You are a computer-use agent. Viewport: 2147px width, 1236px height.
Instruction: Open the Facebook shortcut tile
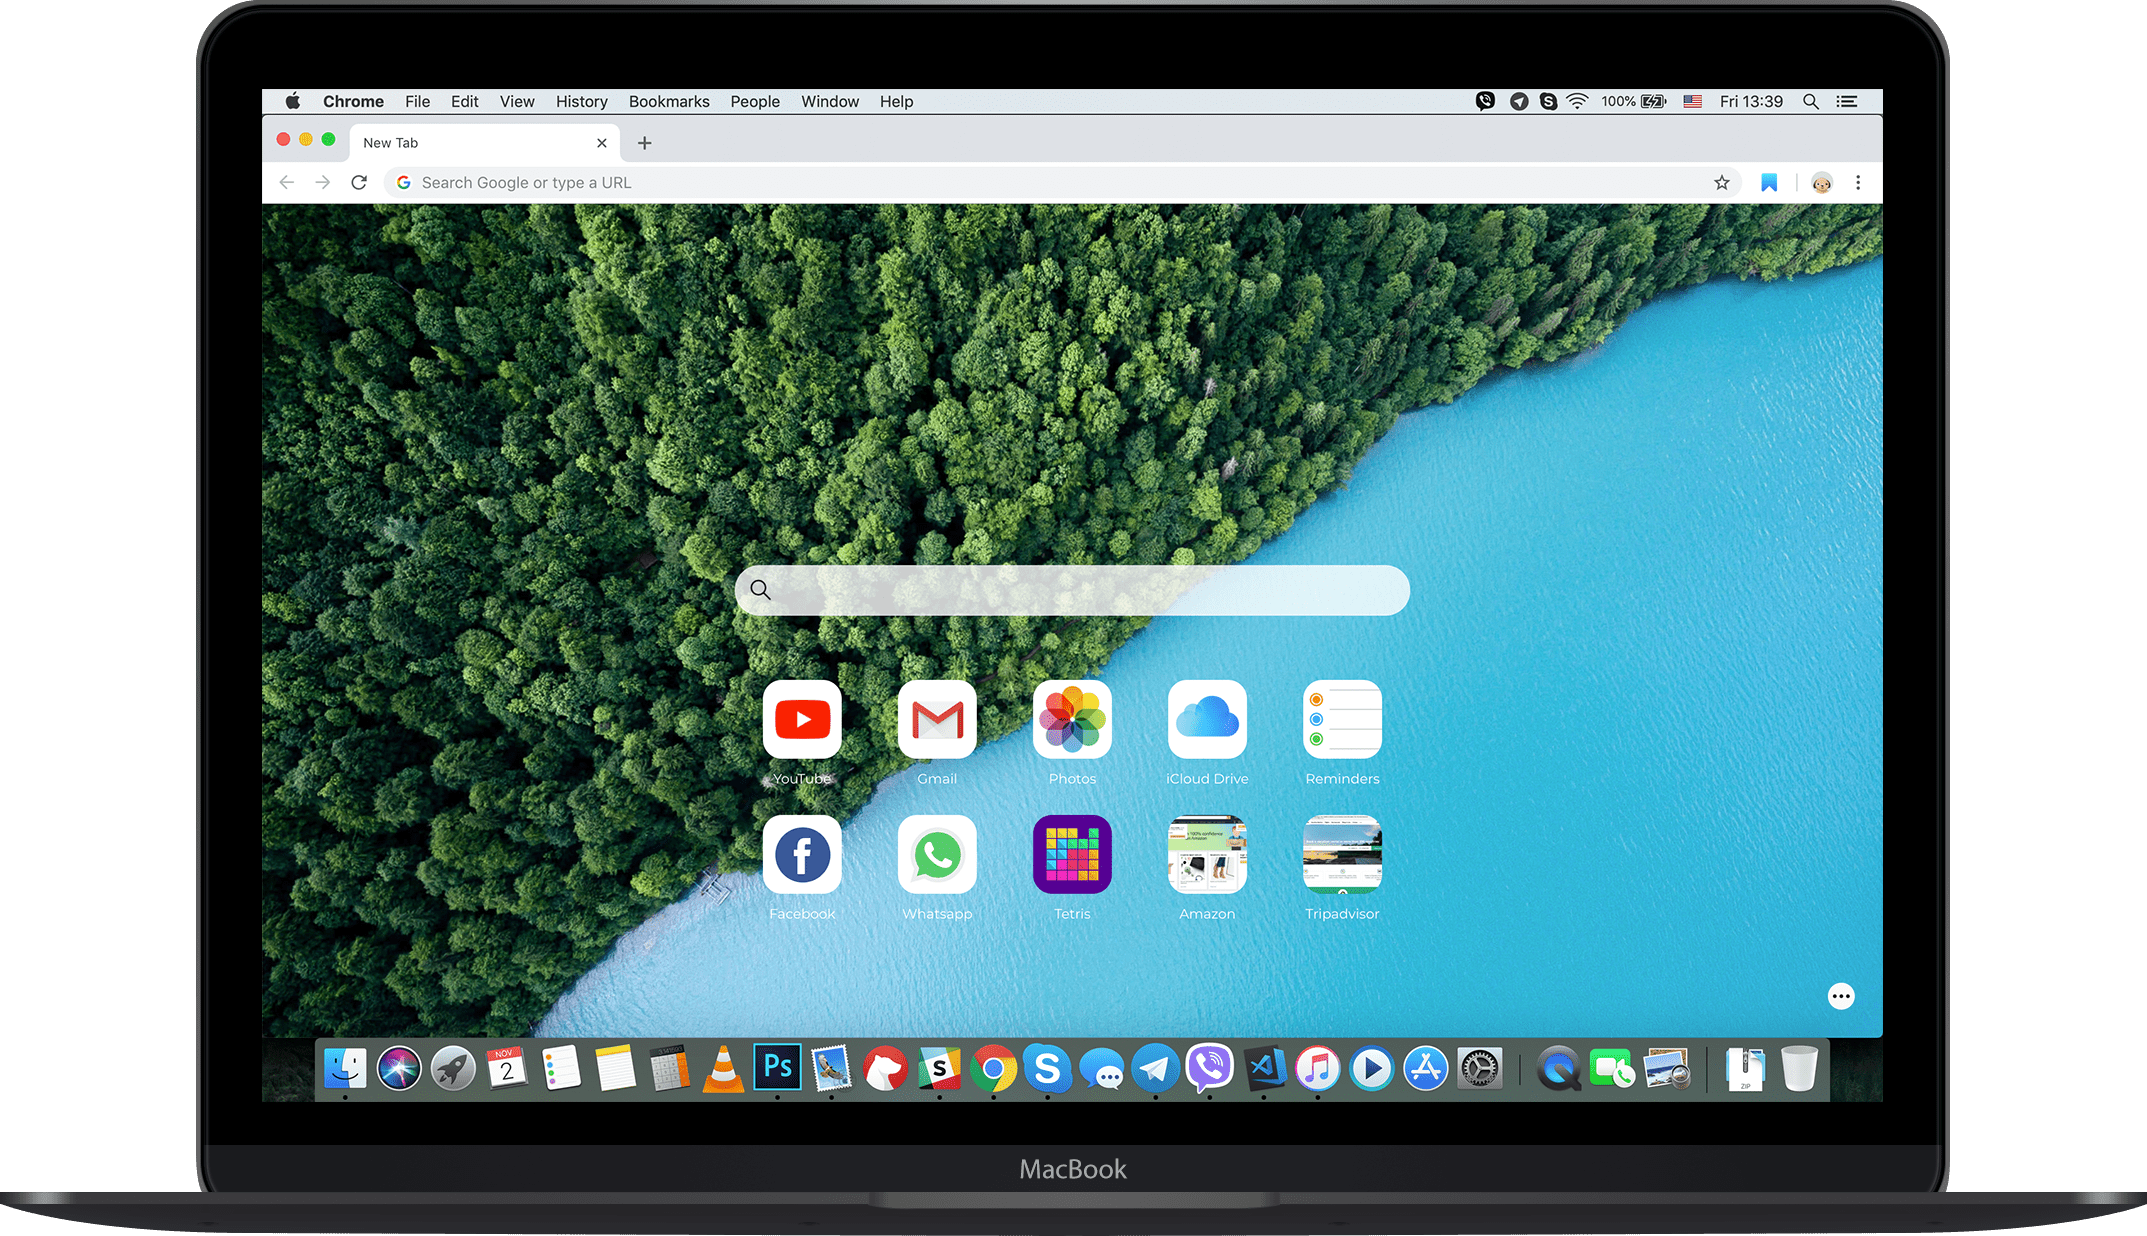coord(802,854)
